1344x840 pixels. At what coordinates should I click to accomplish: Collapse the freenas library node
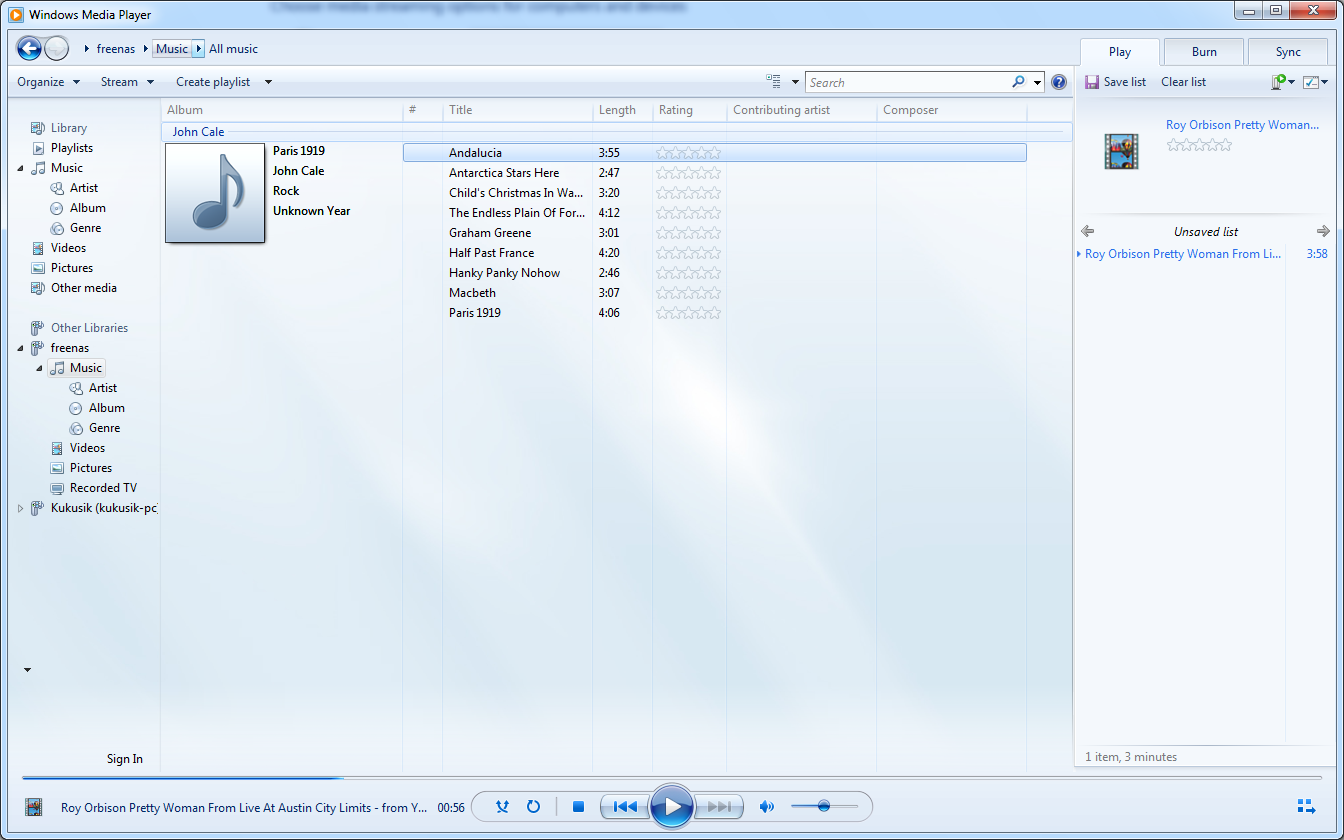[x=21, y=348]
